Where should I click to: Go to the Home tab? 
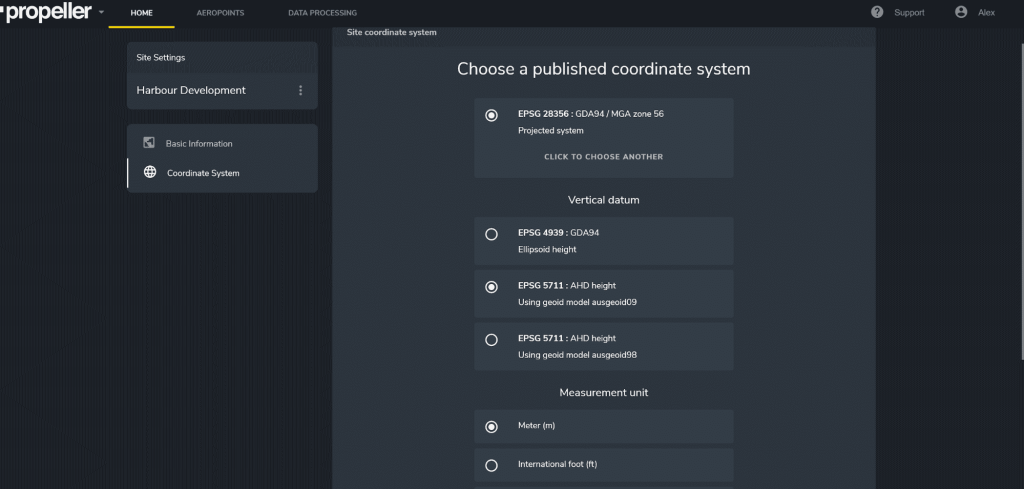click(x=141, y=13)
